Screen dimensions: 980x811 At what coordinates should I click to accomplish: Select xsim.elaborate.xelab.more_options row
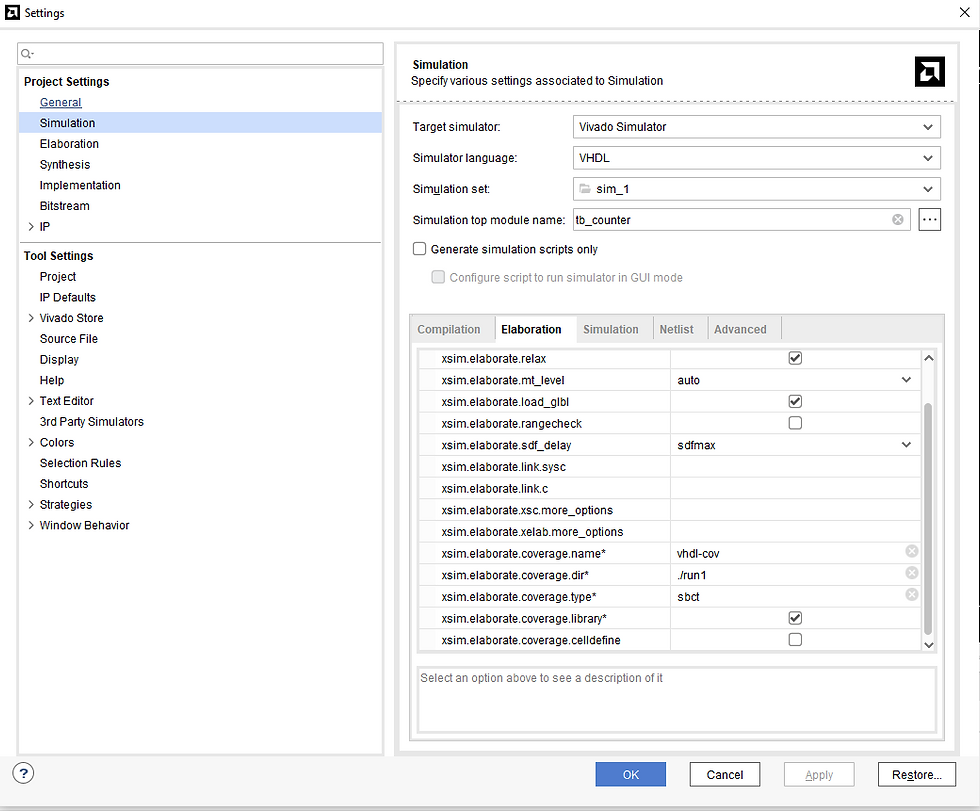pos(669,532)
